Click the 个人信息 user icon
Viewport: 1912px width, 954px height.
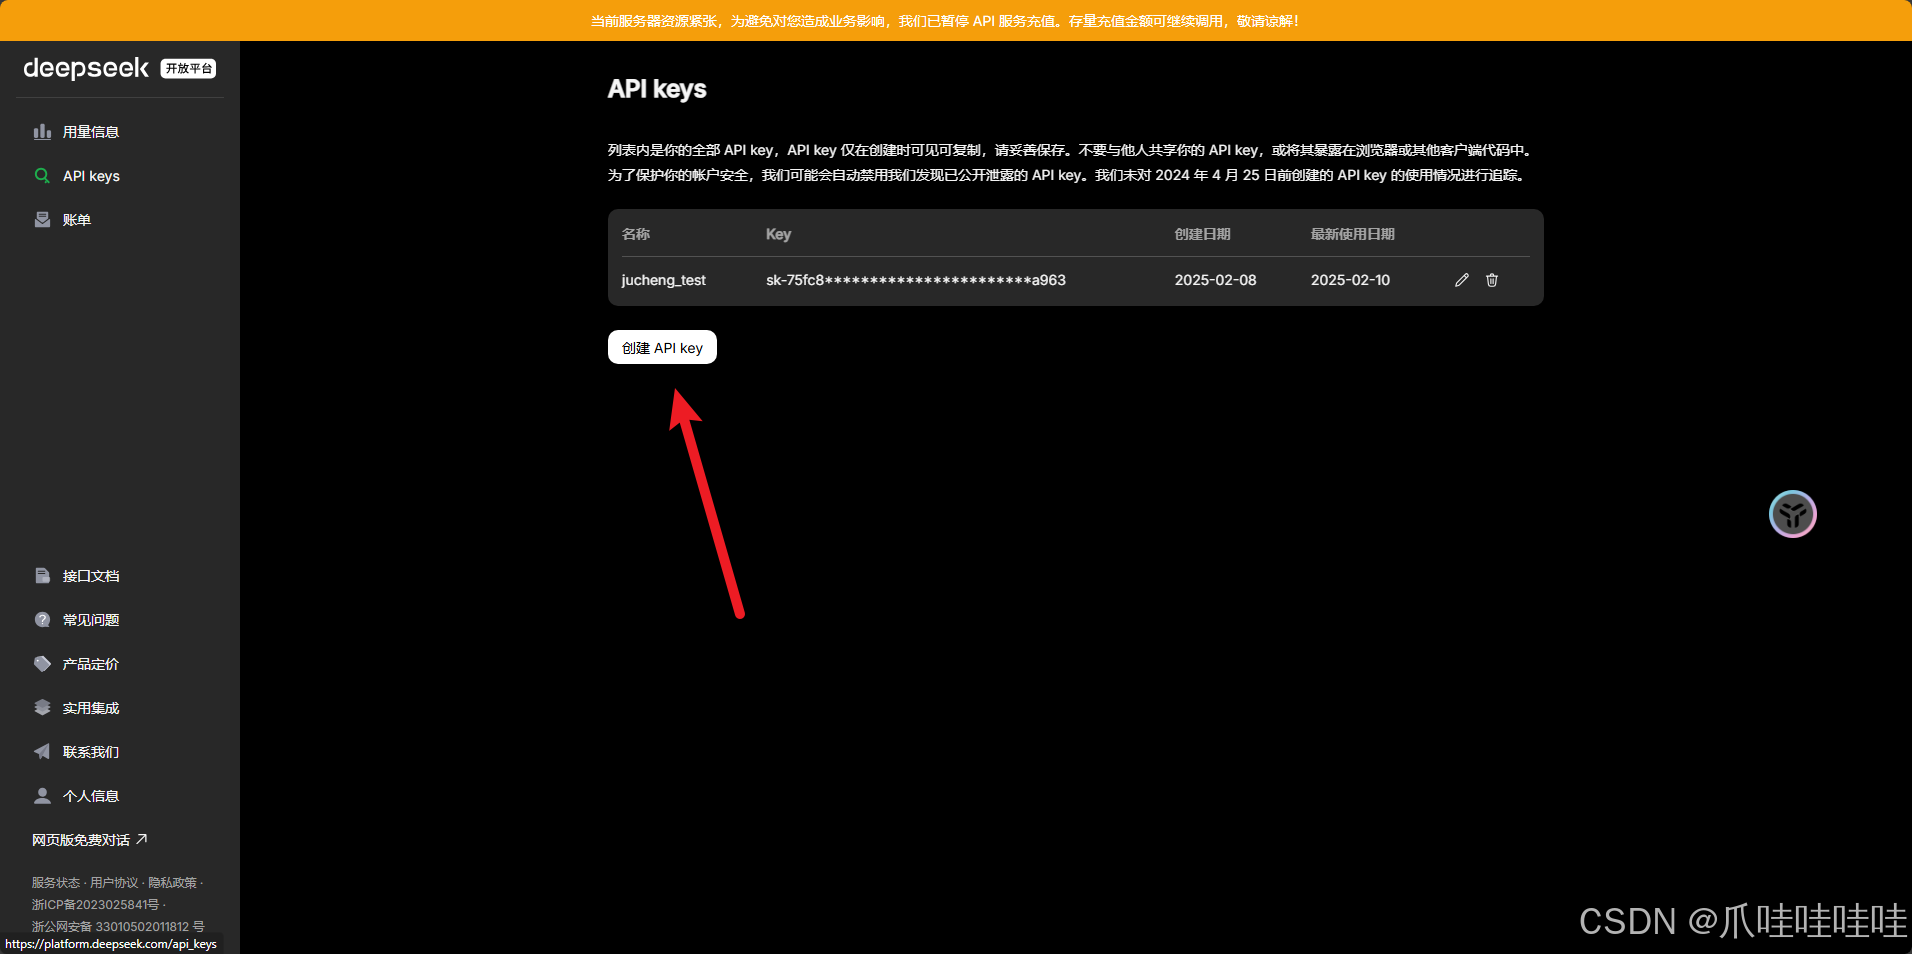[42, 796]
